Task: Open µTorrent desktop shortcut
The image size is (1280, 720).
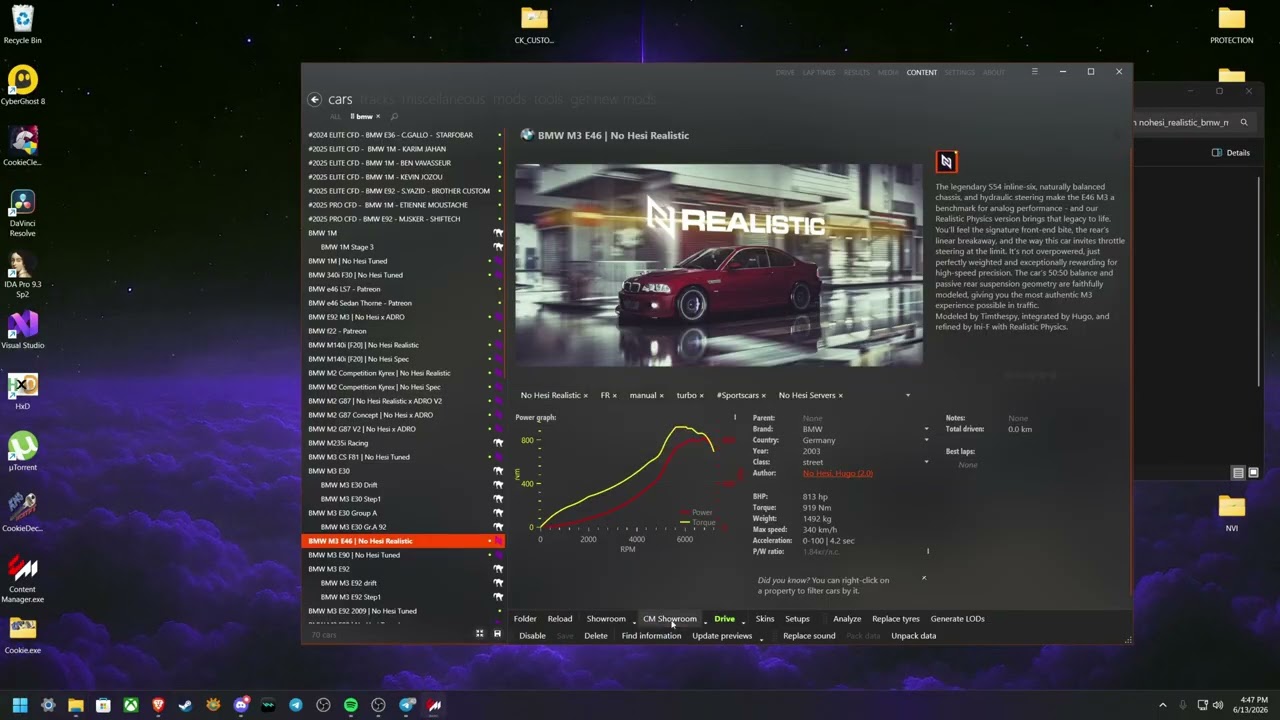Action: (22, 452)
